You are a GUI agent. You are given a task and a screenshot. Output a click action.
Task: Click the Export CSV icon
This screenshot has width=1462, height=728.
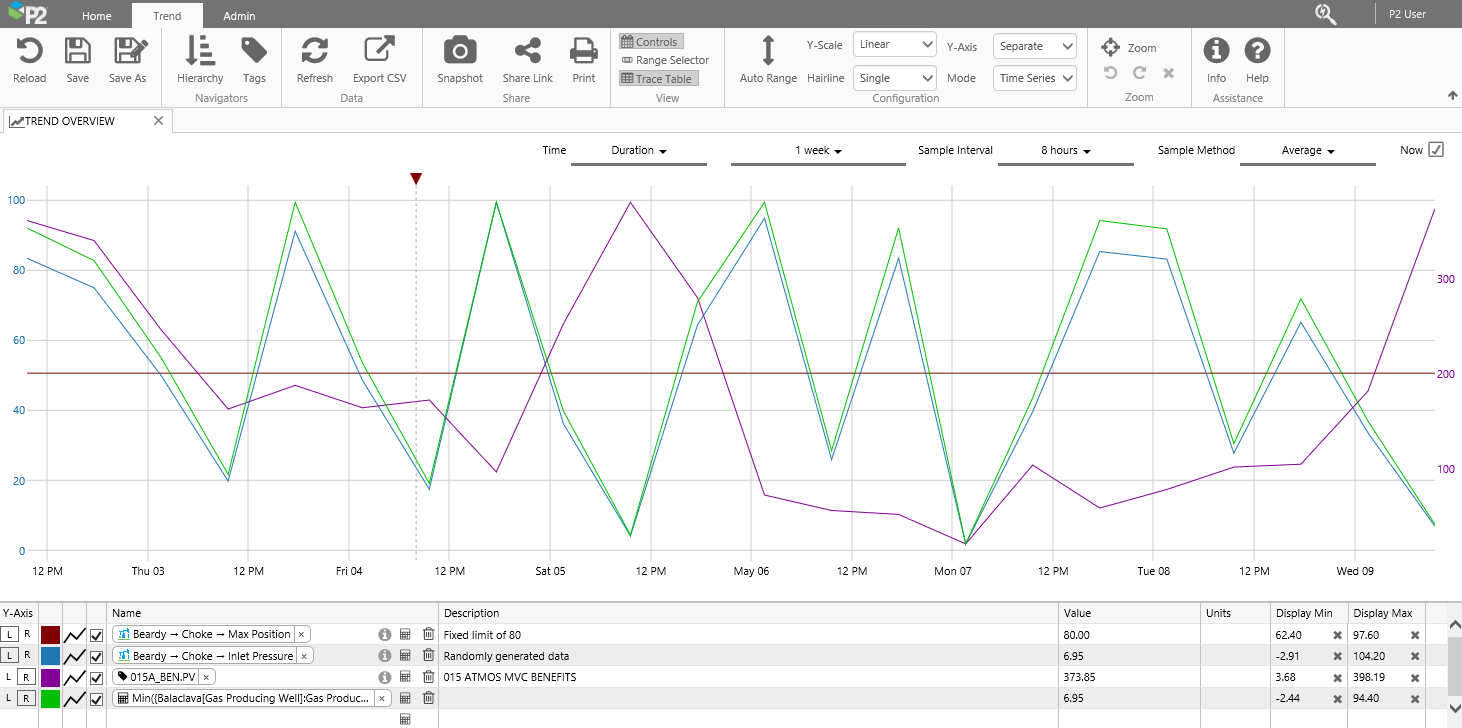(x=379, y=52)
